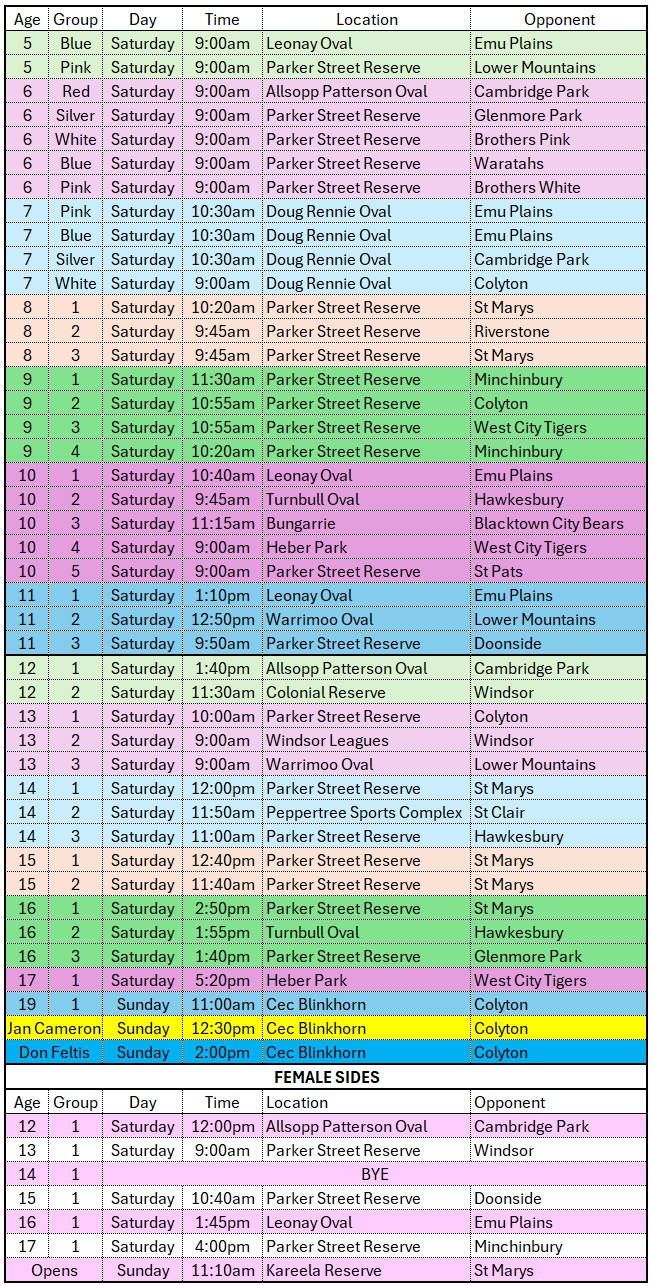The image size is (653, 1286).
Task: Click the Opens cell in female sides
Action: (x=54, y=1270)
